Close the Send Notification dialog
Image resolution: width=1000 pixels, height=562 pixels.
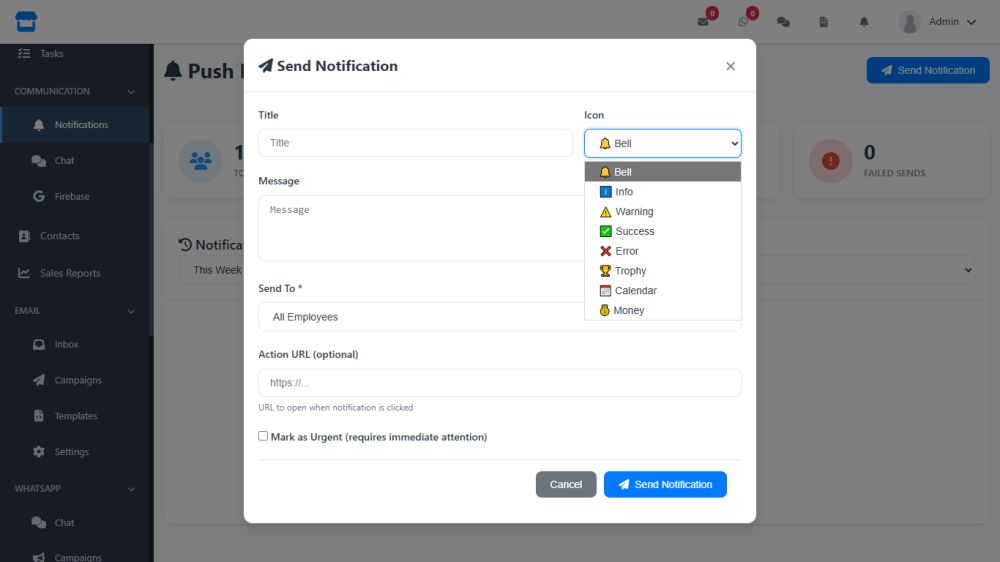(730, 66)
